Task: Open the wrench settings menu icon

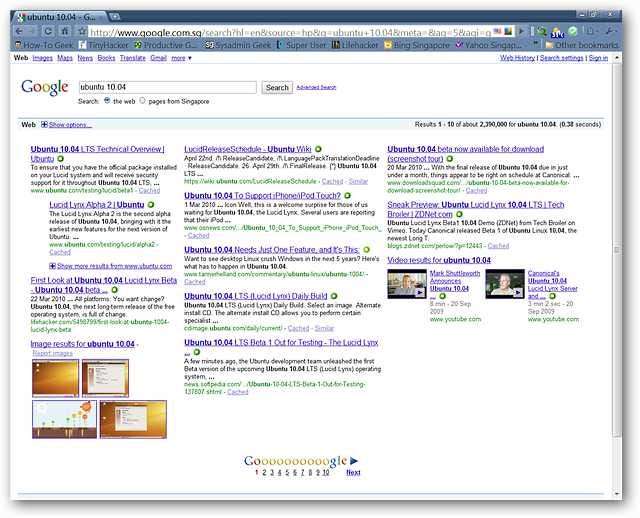Action: tap(609, 31)
